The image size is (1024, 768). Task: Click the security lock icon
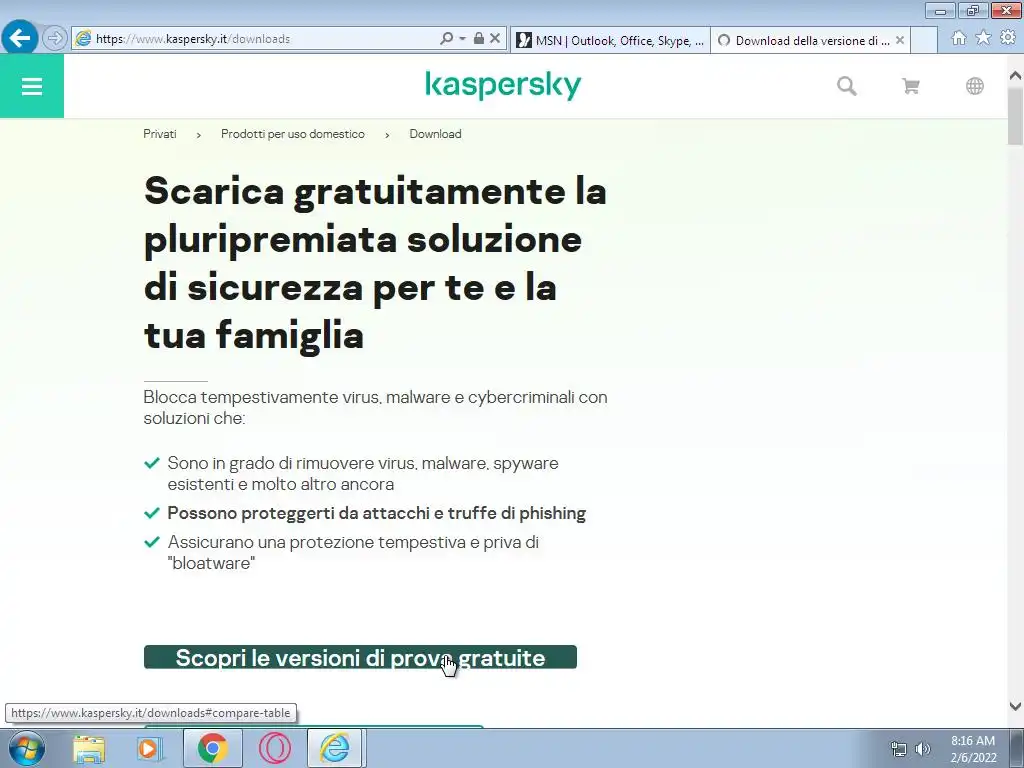click(479, 39)
